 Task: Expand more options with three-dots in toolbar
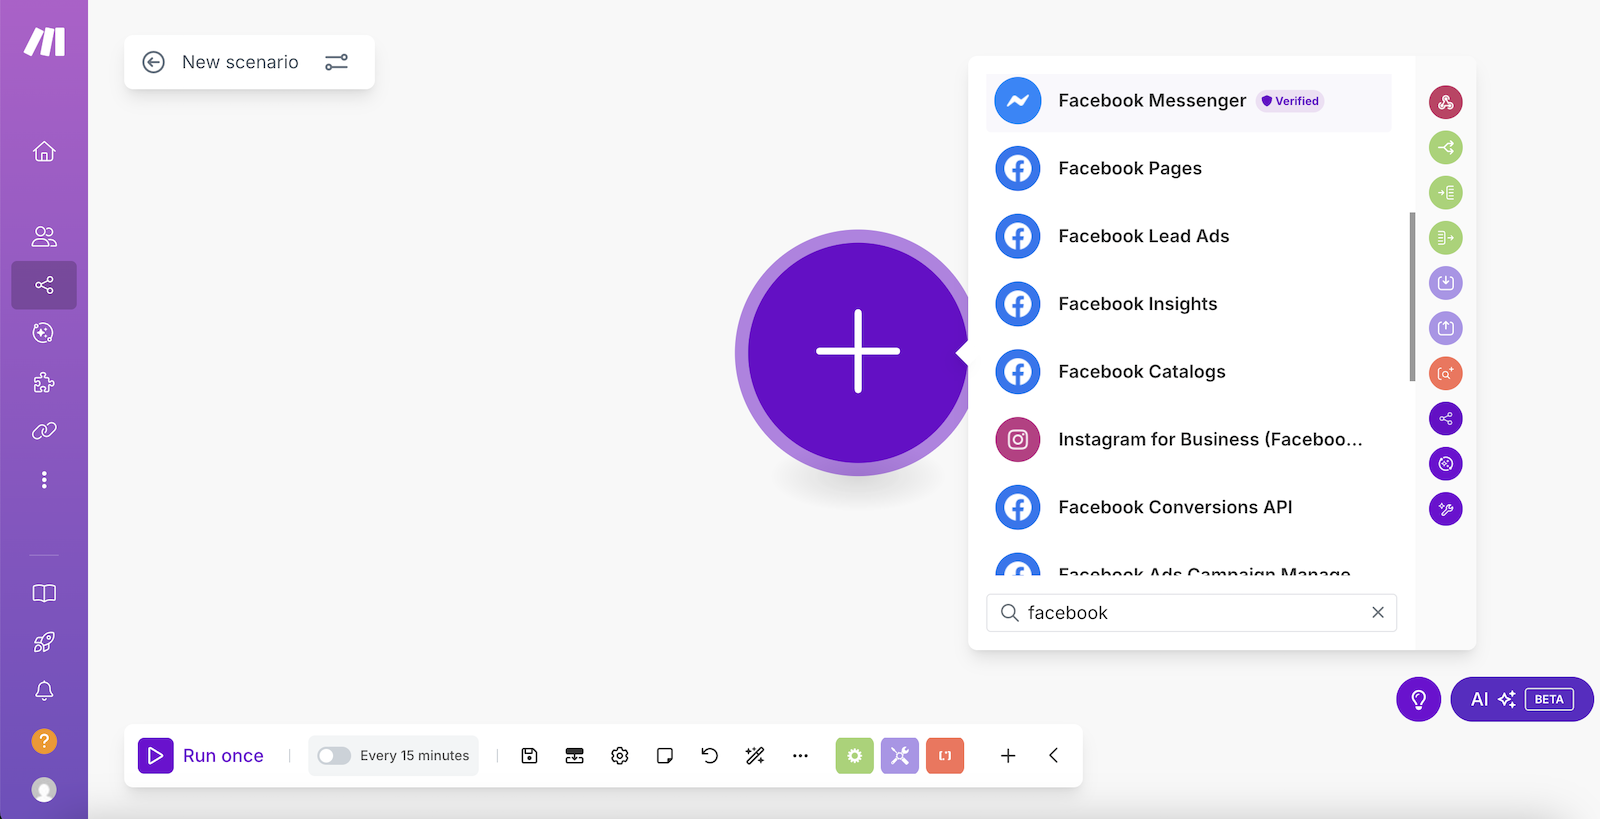[x=800, y=756]
